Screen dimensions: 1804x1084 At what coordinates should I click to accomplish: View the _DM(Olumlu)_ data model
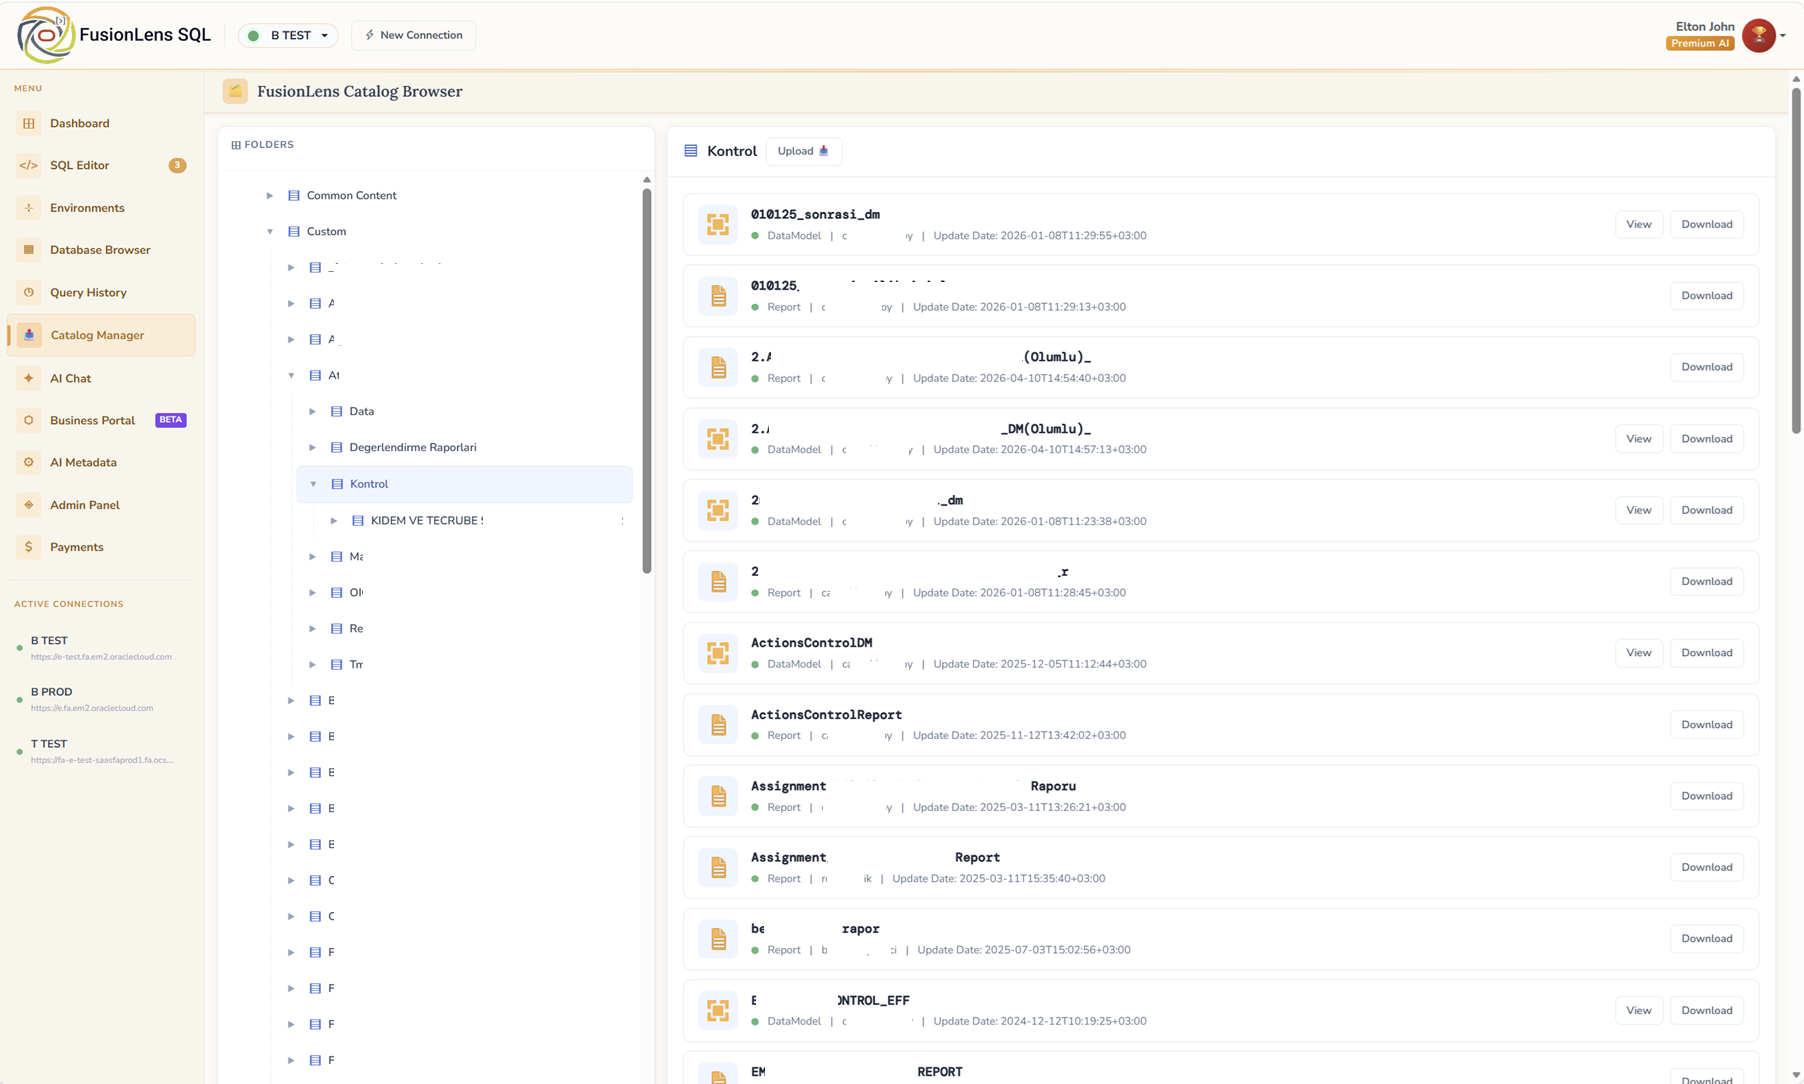pyautogui.click(x=1638, y=439)
